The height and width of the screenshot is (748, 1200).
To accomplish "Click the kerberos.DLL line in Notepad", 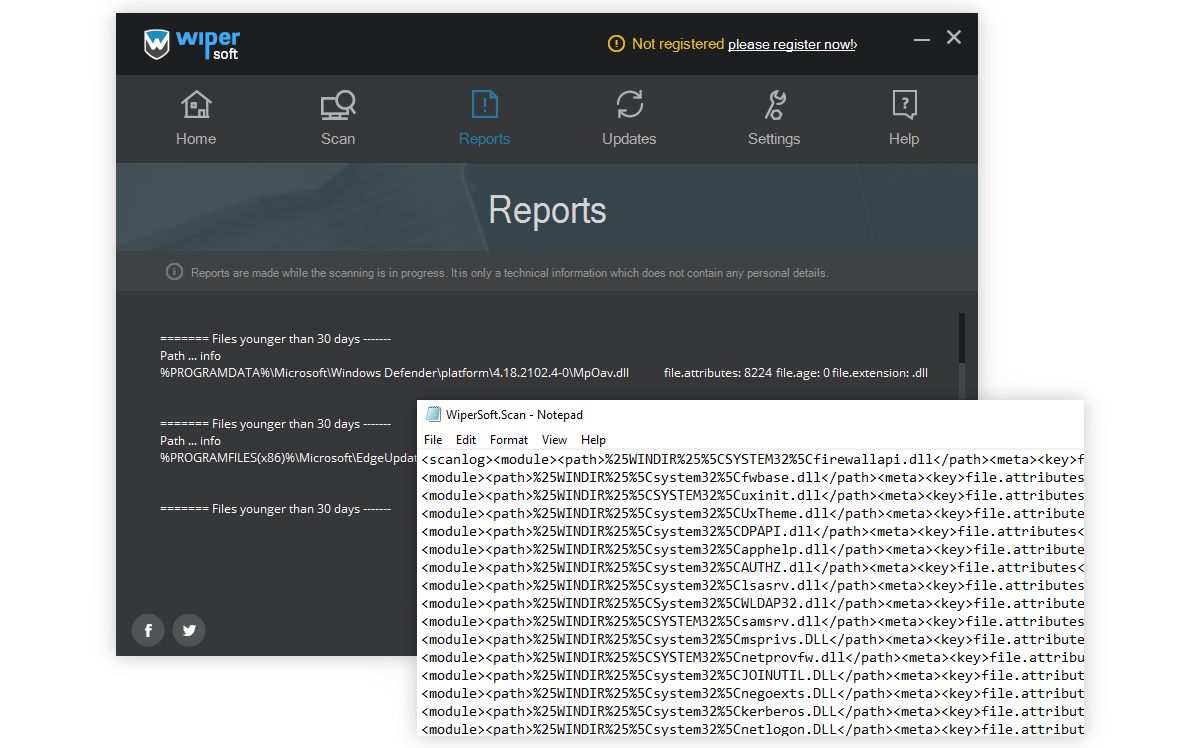I will tap(752, 712).
